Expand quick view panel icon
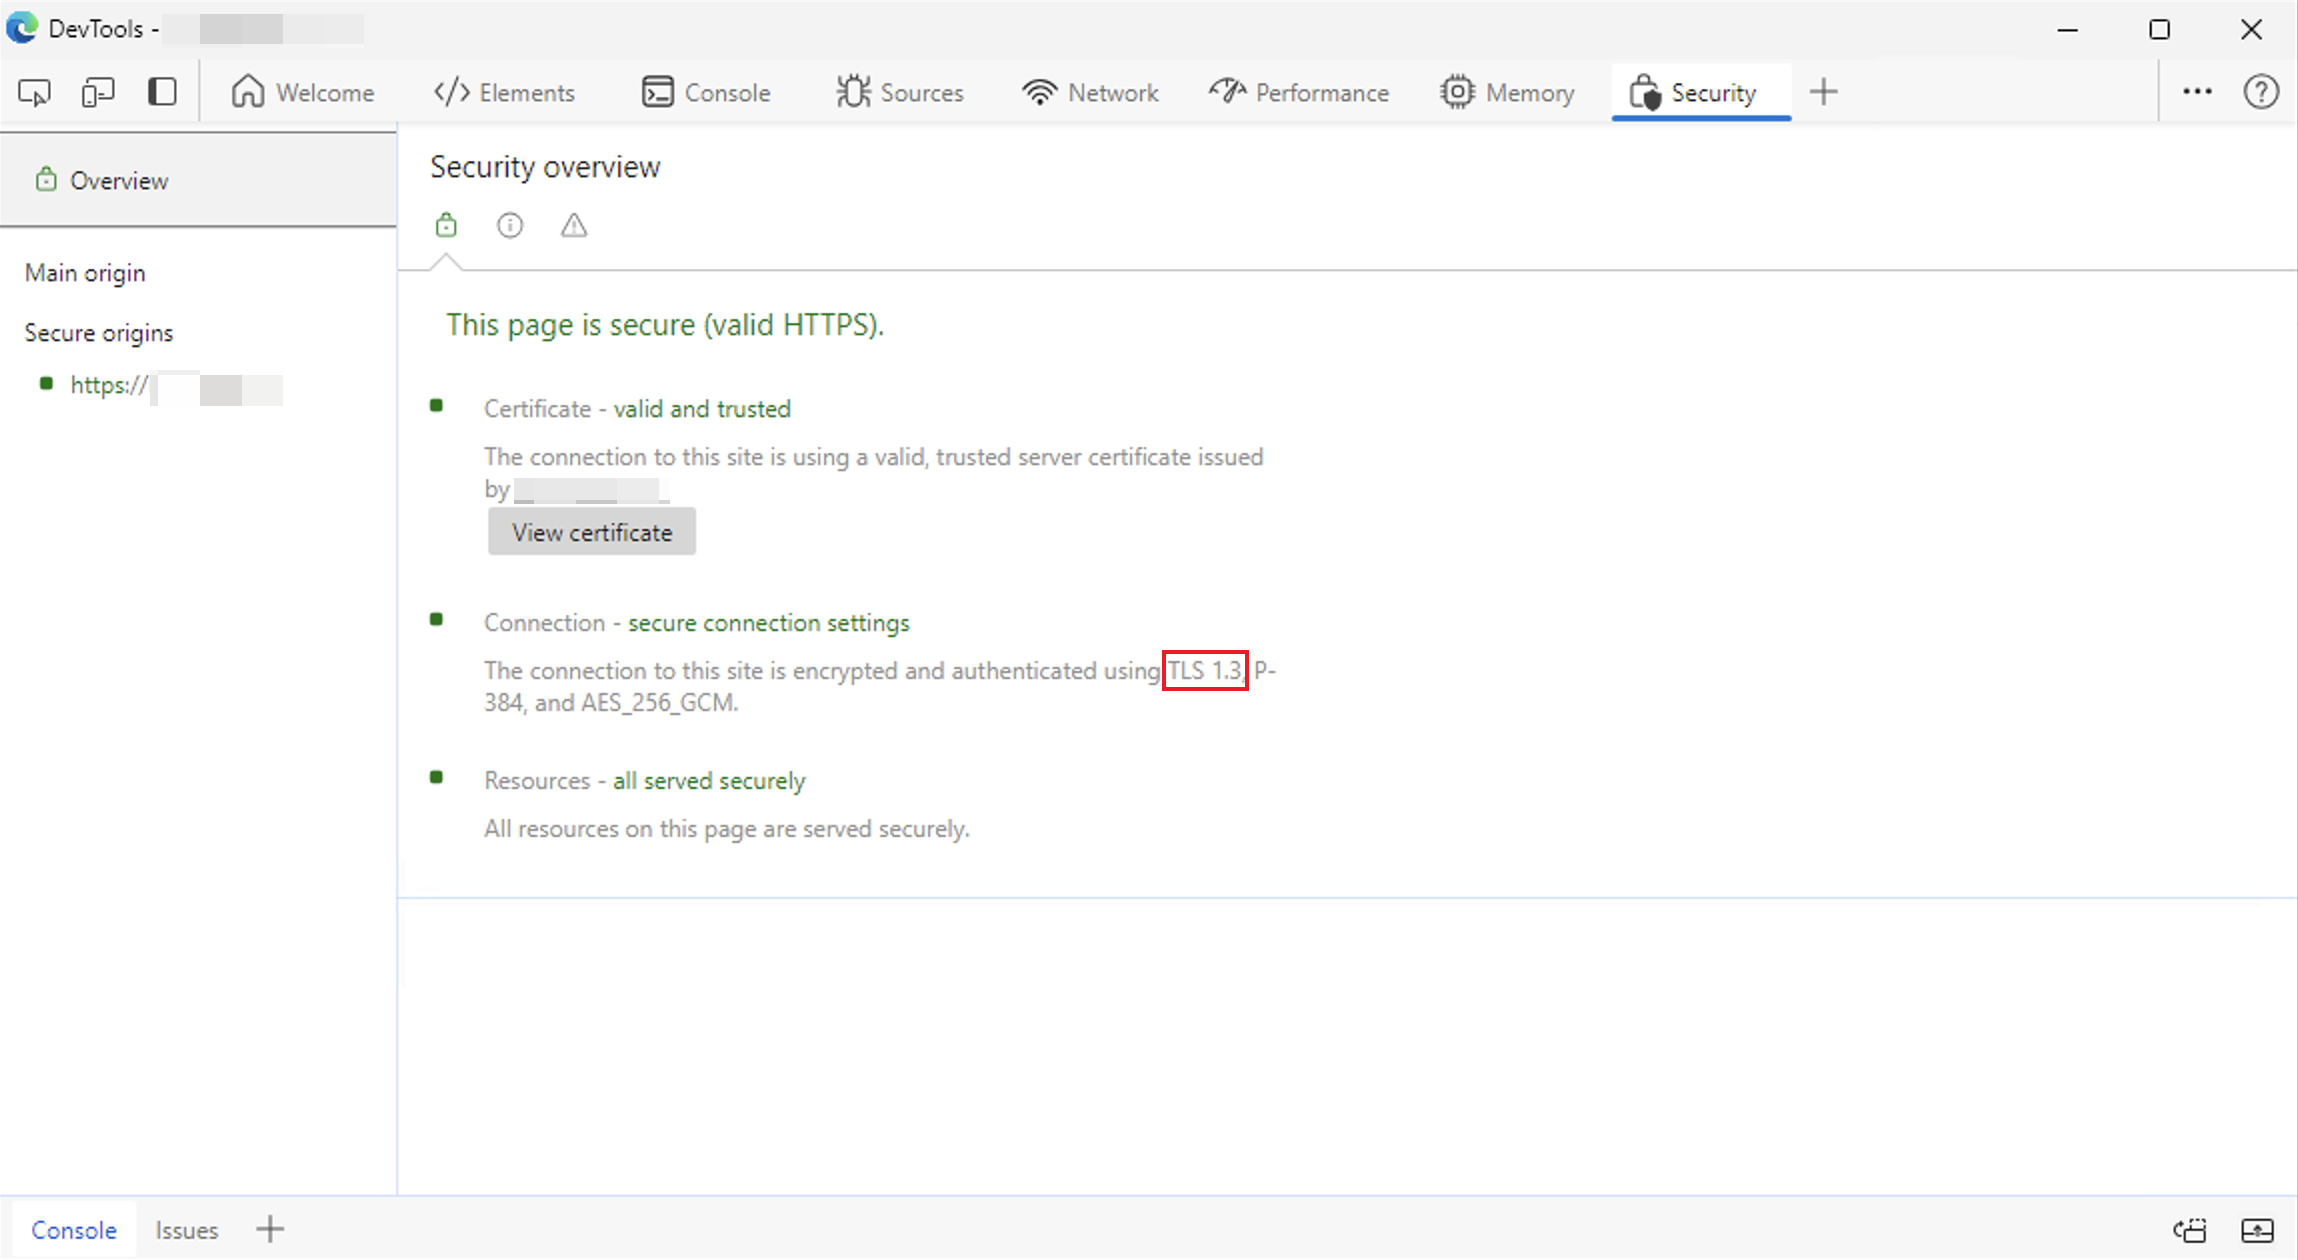This screenshot has height=1260, width=2298. (x=2258, y=1230)
